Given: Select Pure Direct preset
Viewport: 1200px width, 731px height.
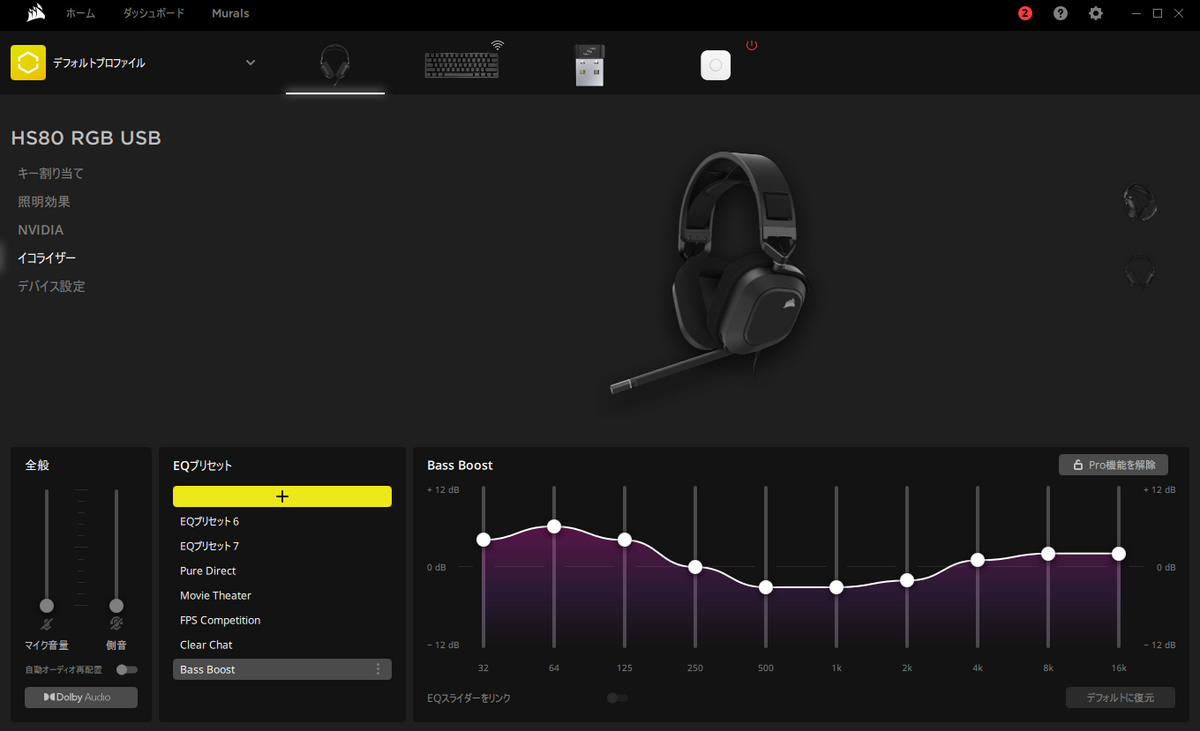Looking at the screenshot, I should 282,571.
